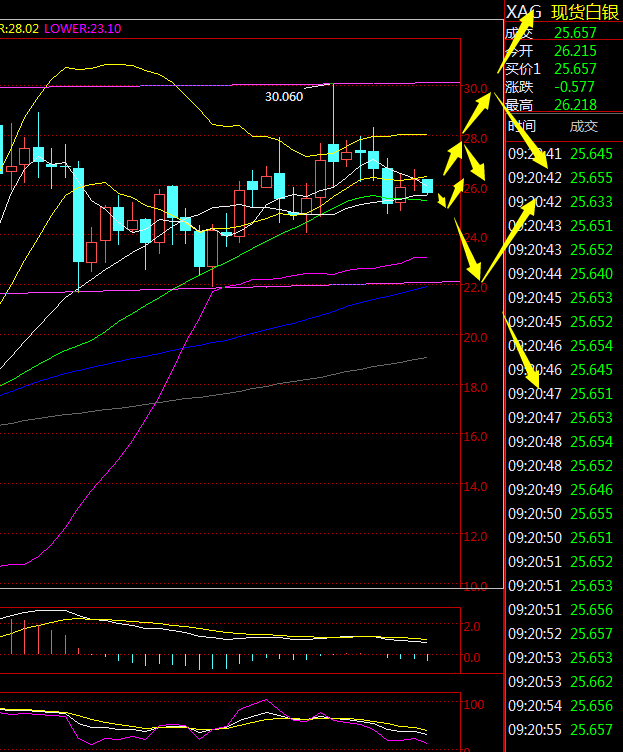
Task: Click the 24.0 price axis label
Action: coord(475,238)
